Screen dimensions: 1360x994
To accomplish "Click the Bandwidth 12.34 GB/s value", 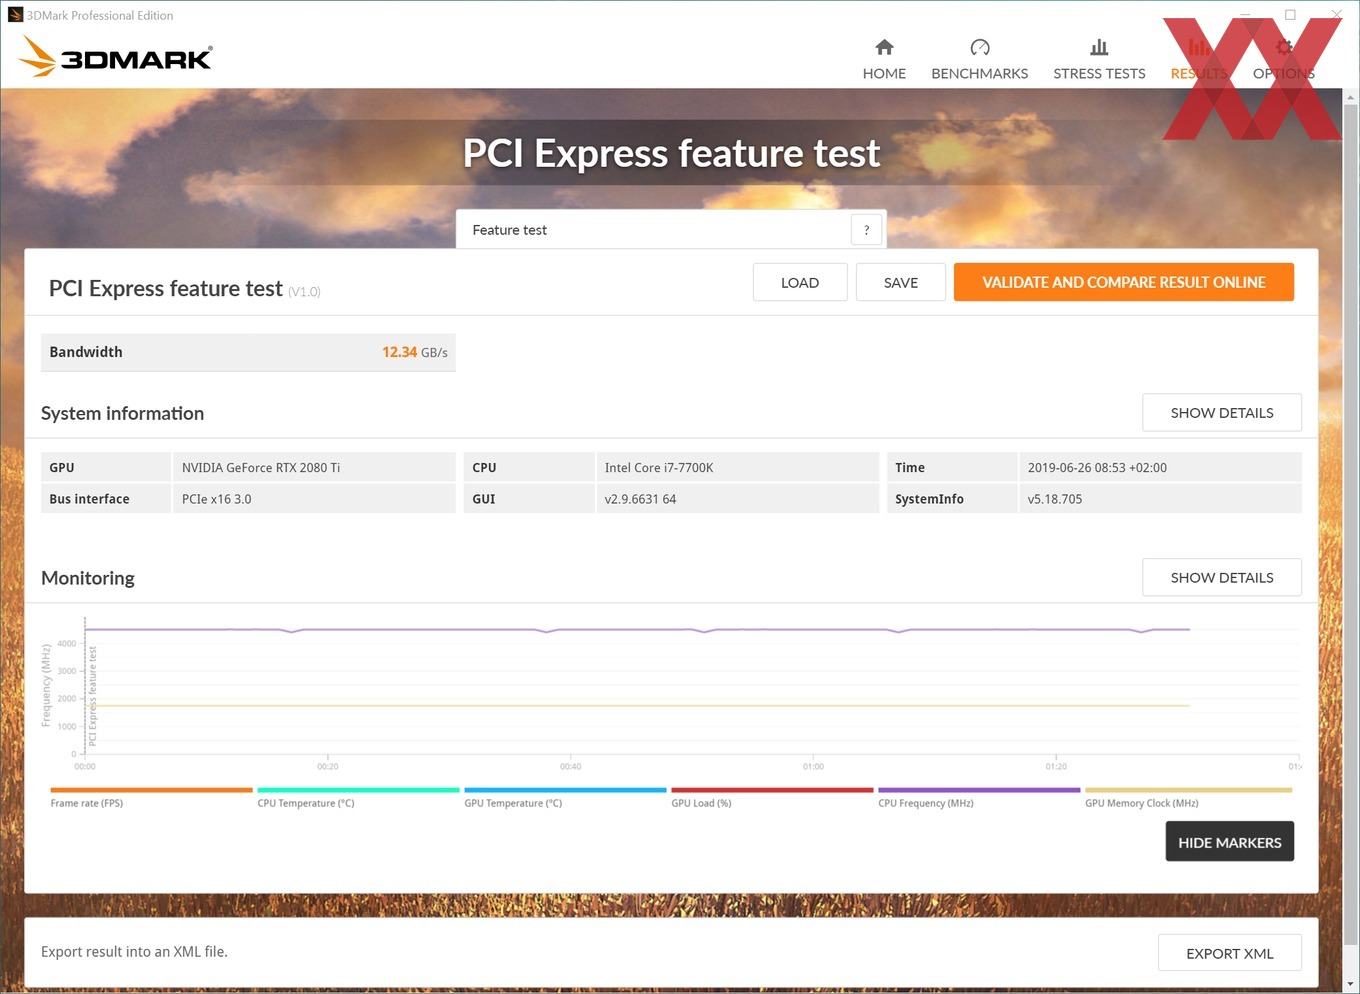I will [414, 352].
